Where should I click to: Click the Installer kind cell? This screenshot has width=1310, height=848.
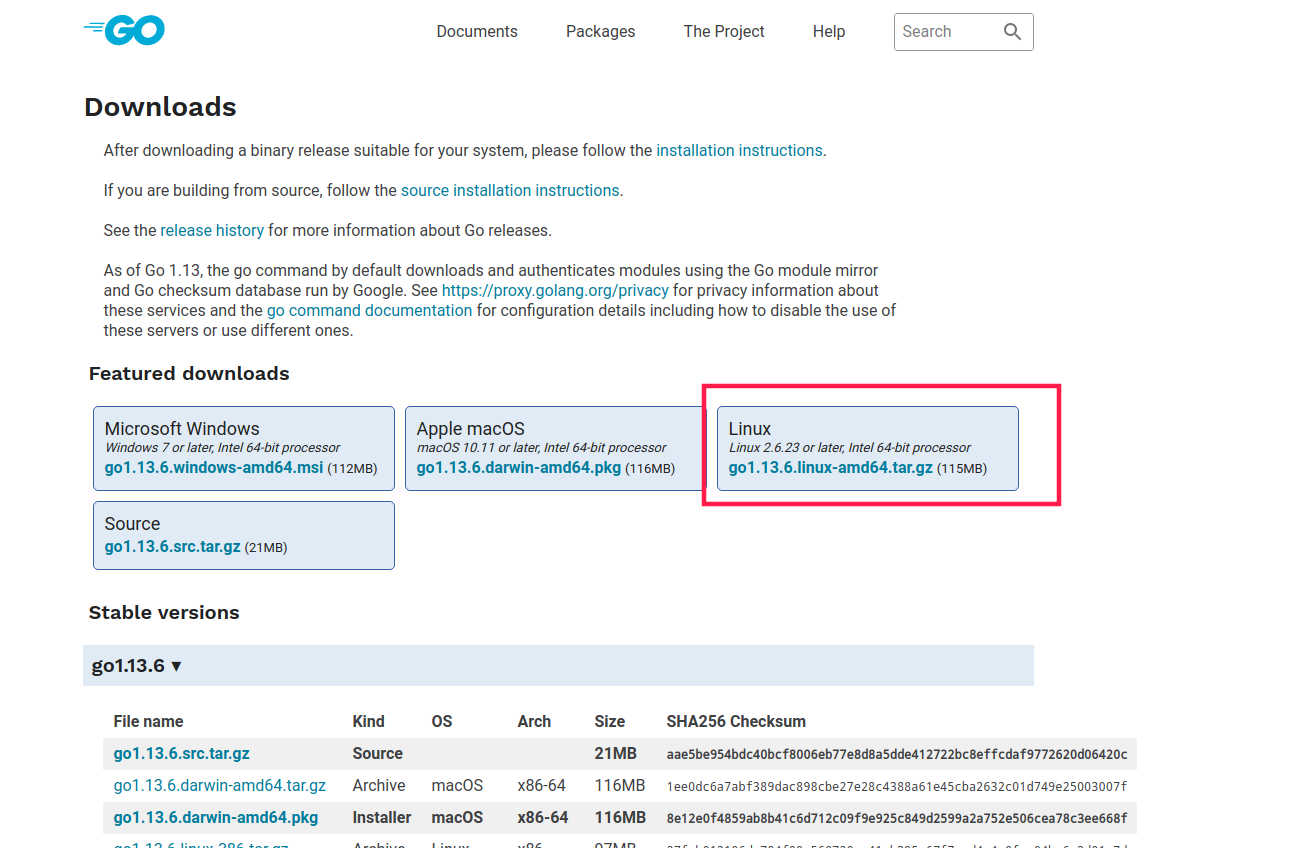(x=382, y=817)
